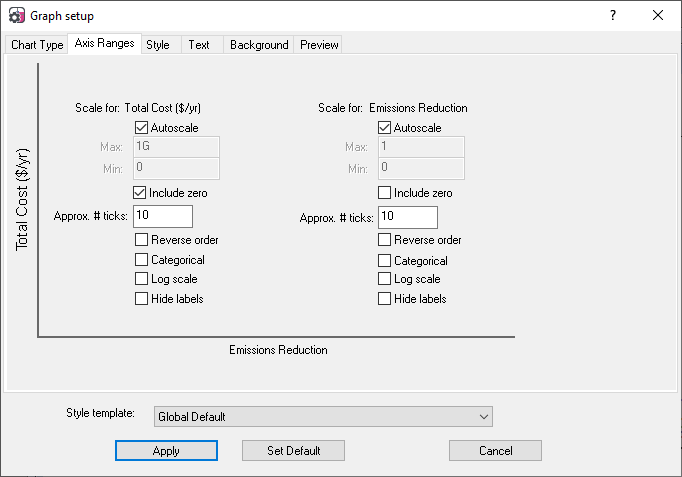This screenshot has width=682, height=477.
Task: Click the 'Style template:' label
Action: click(x=100, y=413)
